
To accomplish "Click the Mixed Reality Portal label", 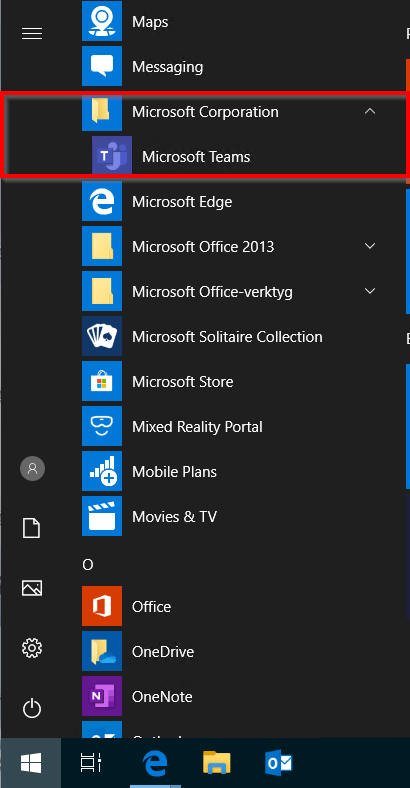I will tap(197, 427).
